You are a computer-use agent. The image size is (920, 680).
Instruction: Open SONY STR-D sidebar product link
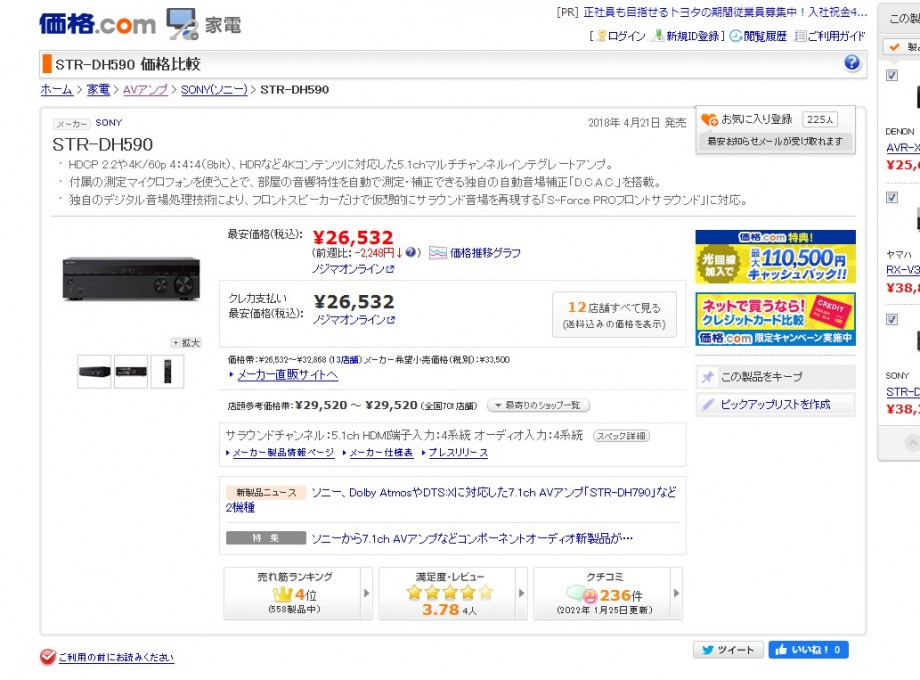(903, 392)
